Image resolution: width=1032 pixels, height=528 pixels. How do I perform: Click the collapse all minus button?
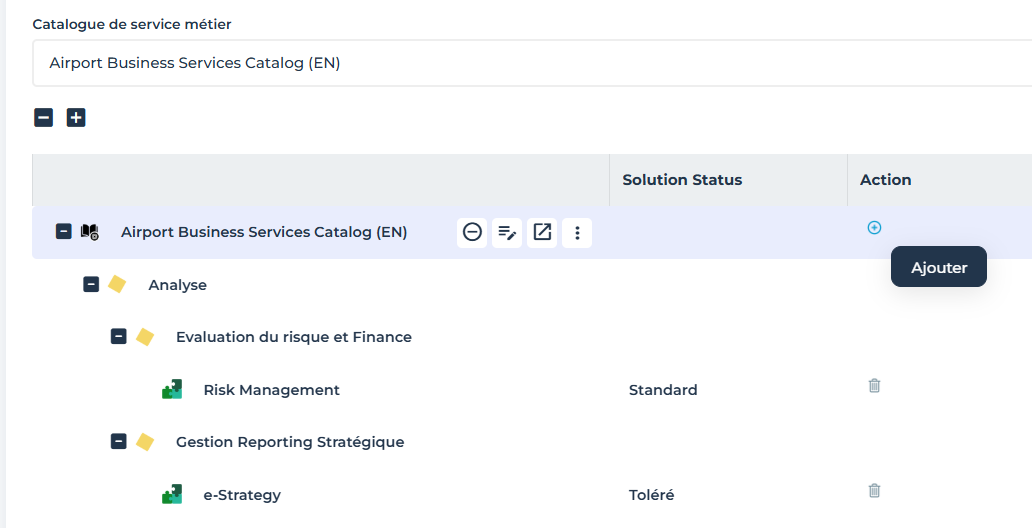(44, 118)
